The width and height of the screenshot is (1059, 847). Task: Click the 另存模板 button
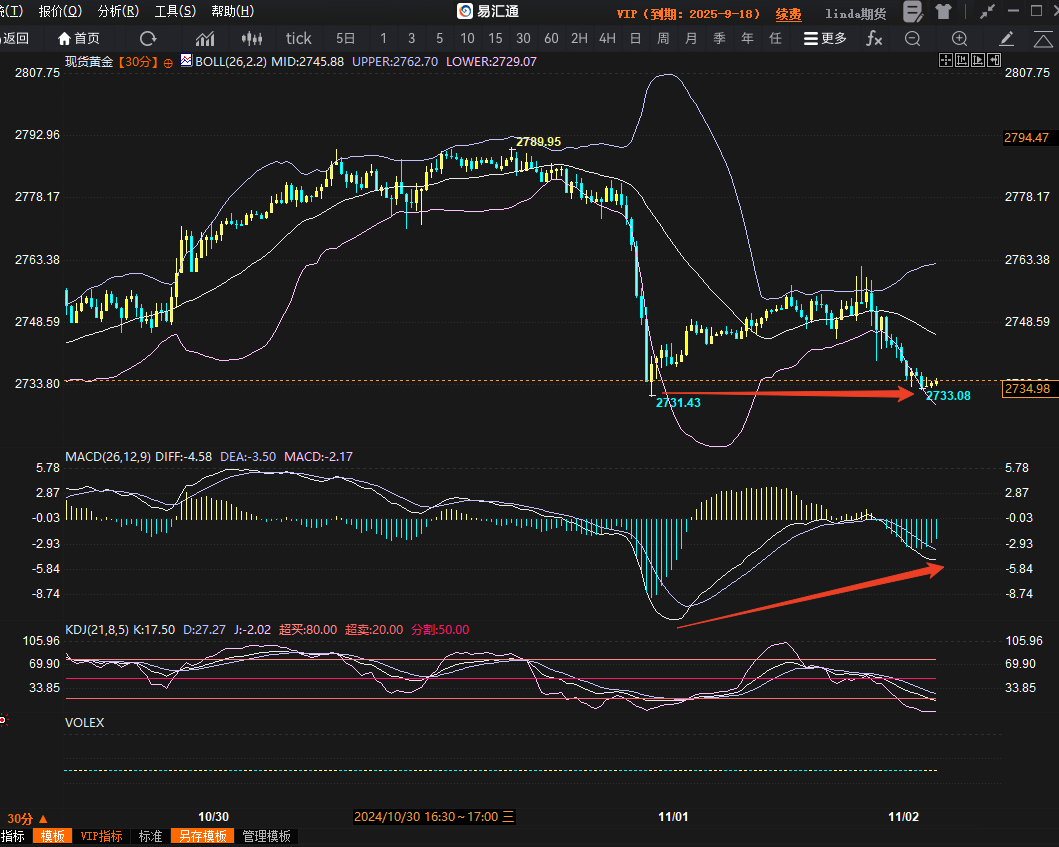203,836
